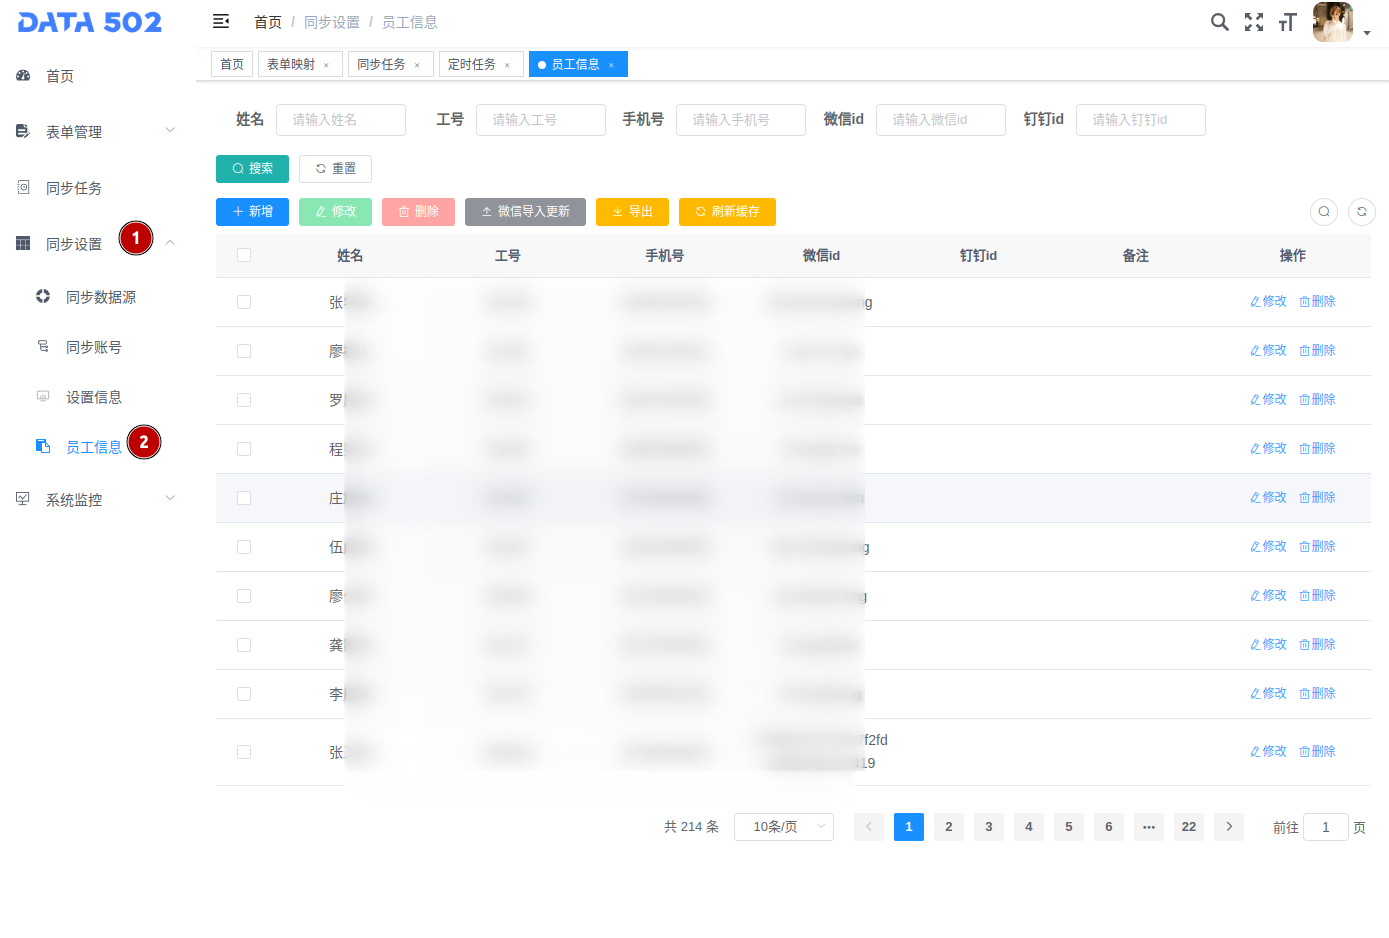The image size is (1389, 938).
Task: Open the top bar search icon
Action: [1219, 22]
